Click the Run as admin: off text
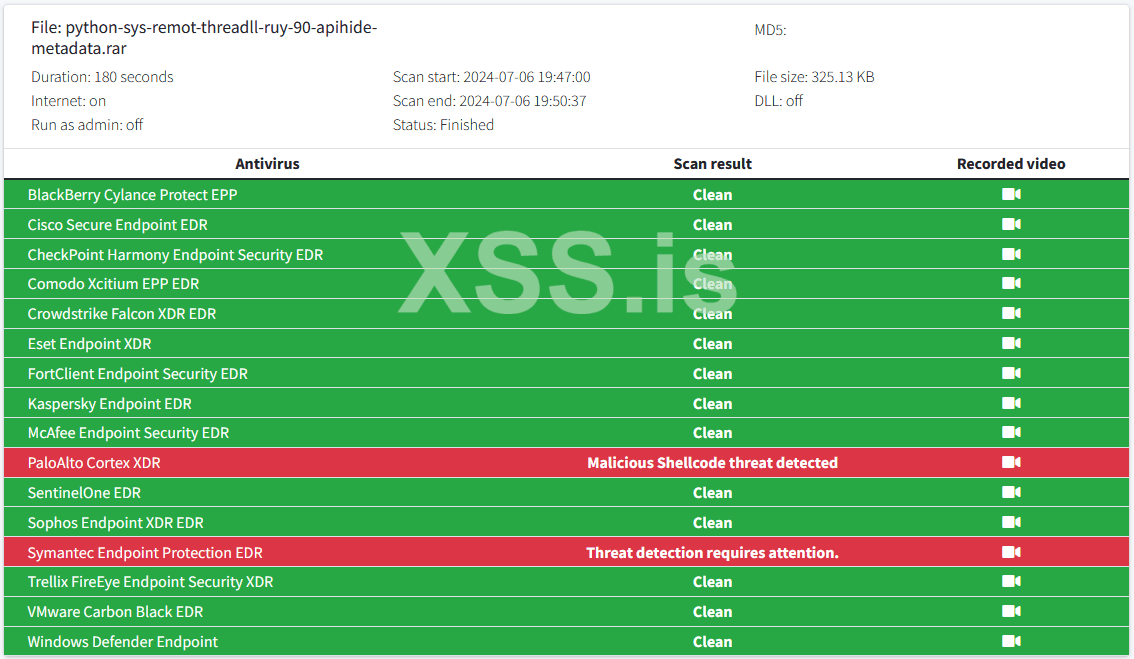Image resolution: width=1134 pixels, height=659 pixels. point(87,124)
